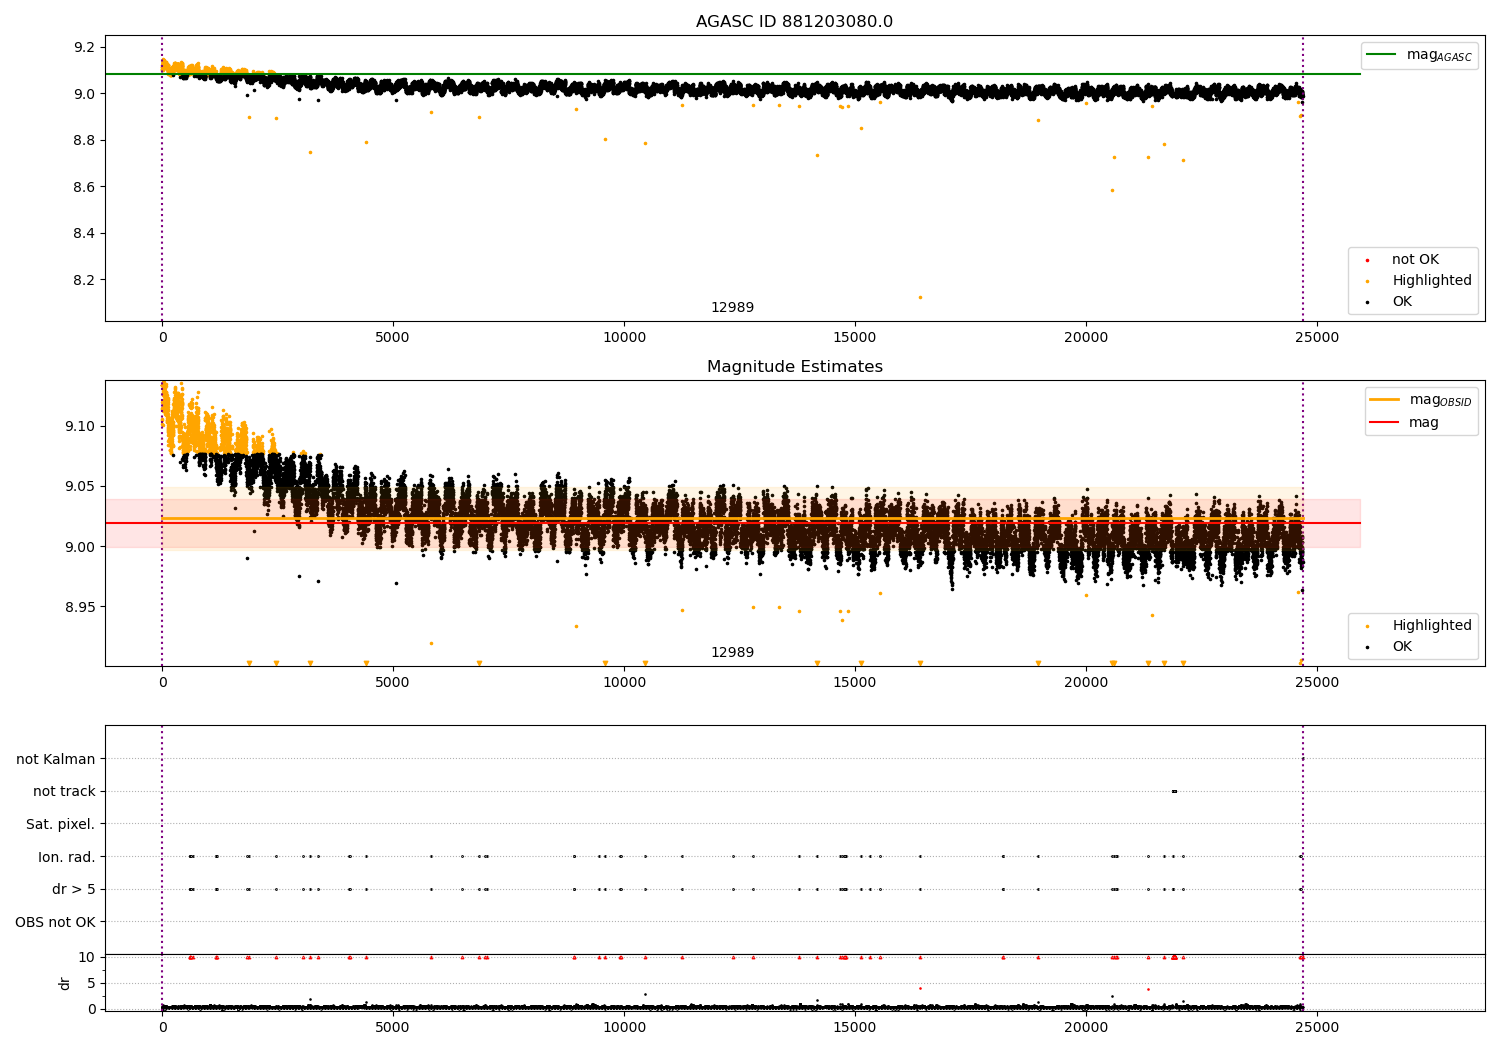
Task: Click the 'dr' y-axis label
Action: point(65,983)
